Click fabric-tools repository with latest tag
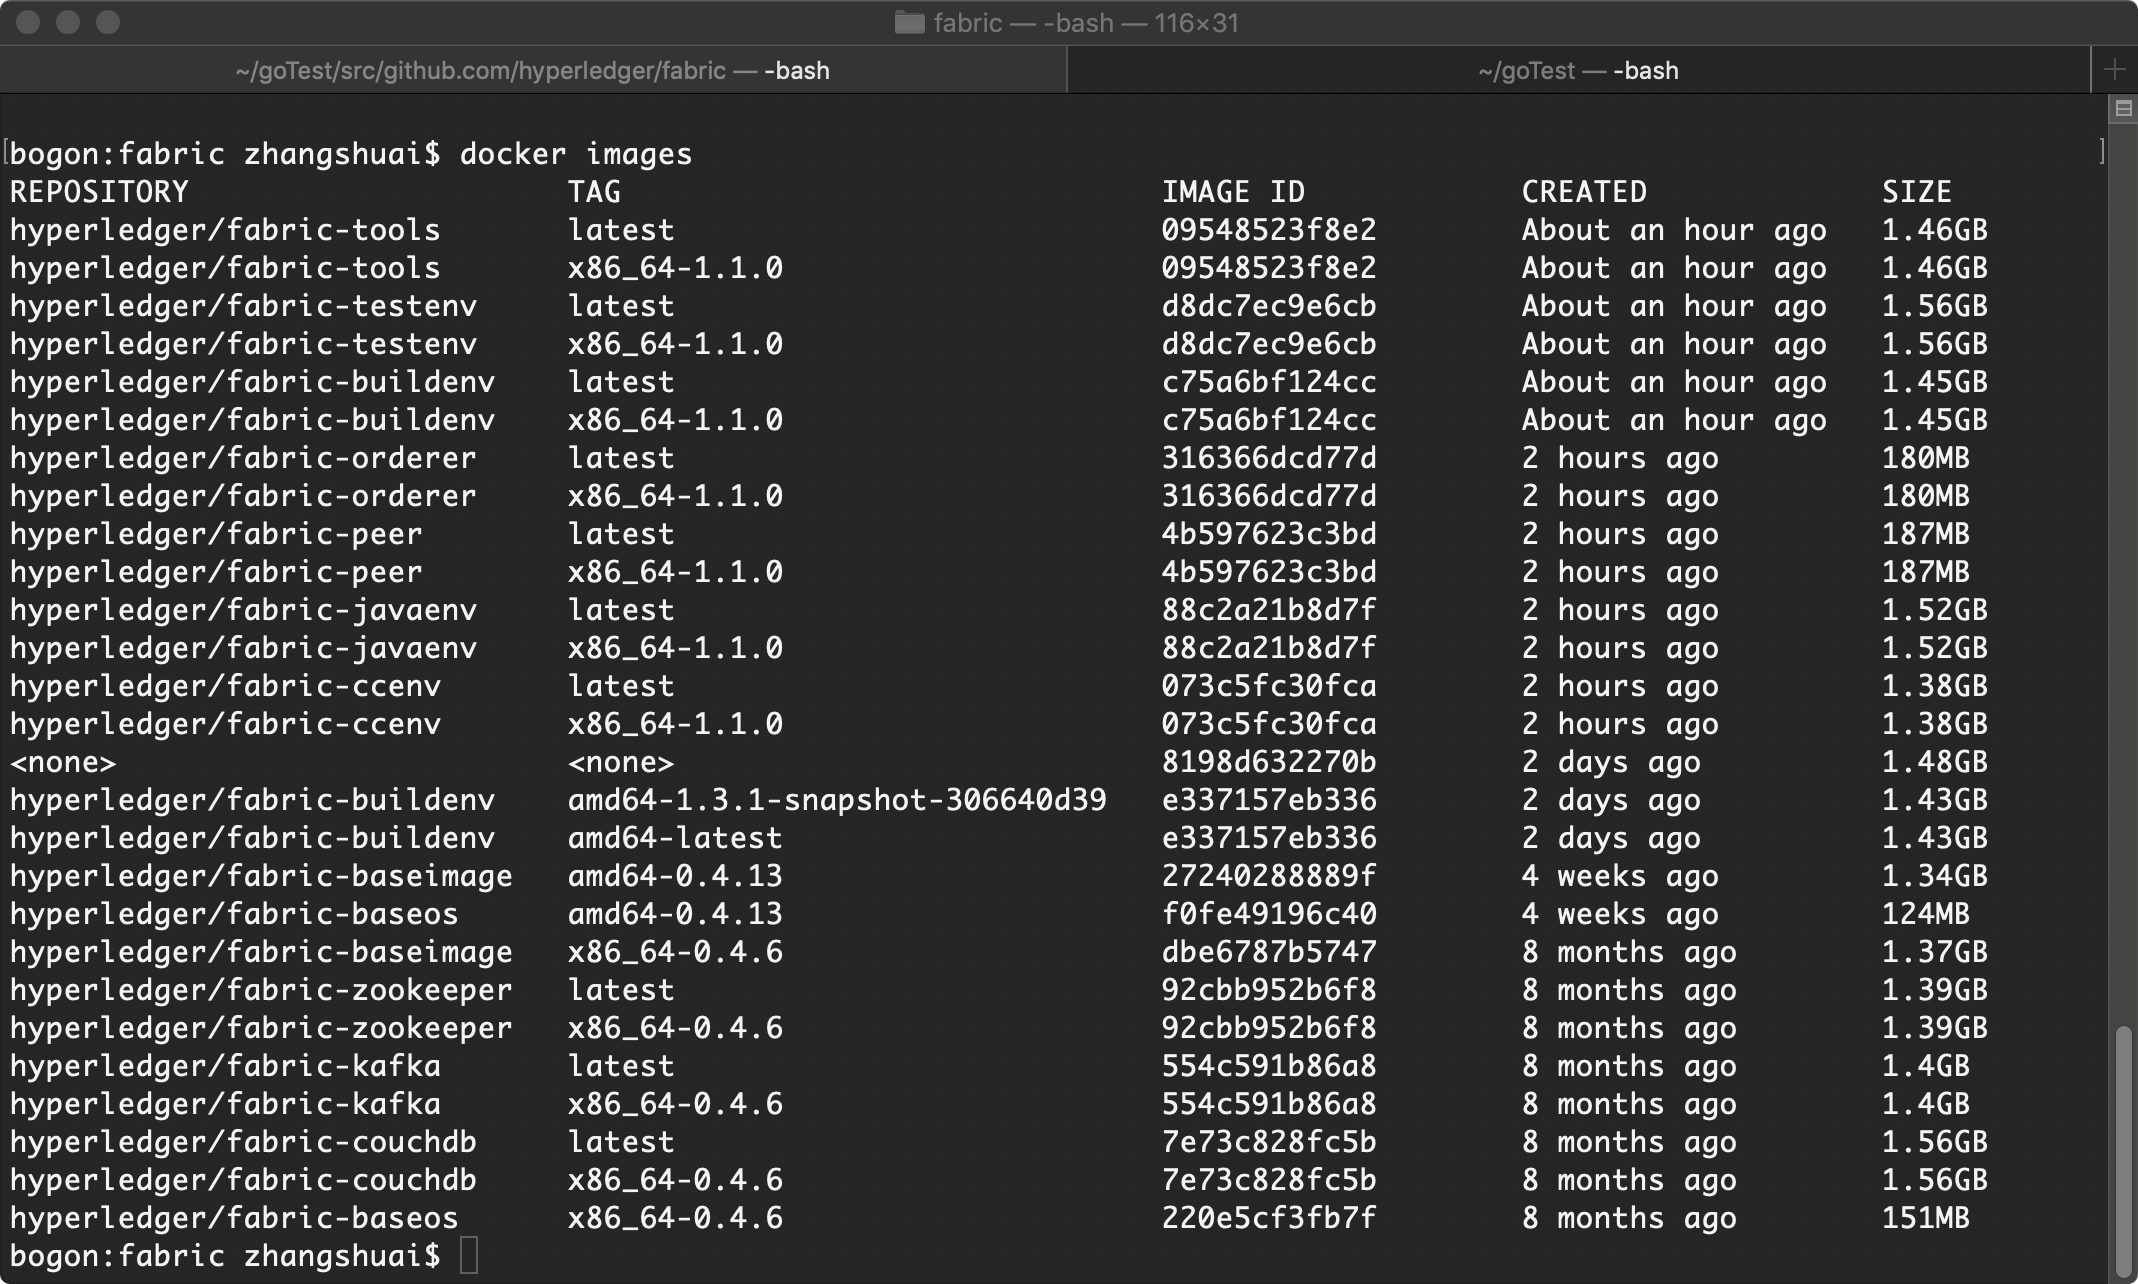 pos(225,230)
